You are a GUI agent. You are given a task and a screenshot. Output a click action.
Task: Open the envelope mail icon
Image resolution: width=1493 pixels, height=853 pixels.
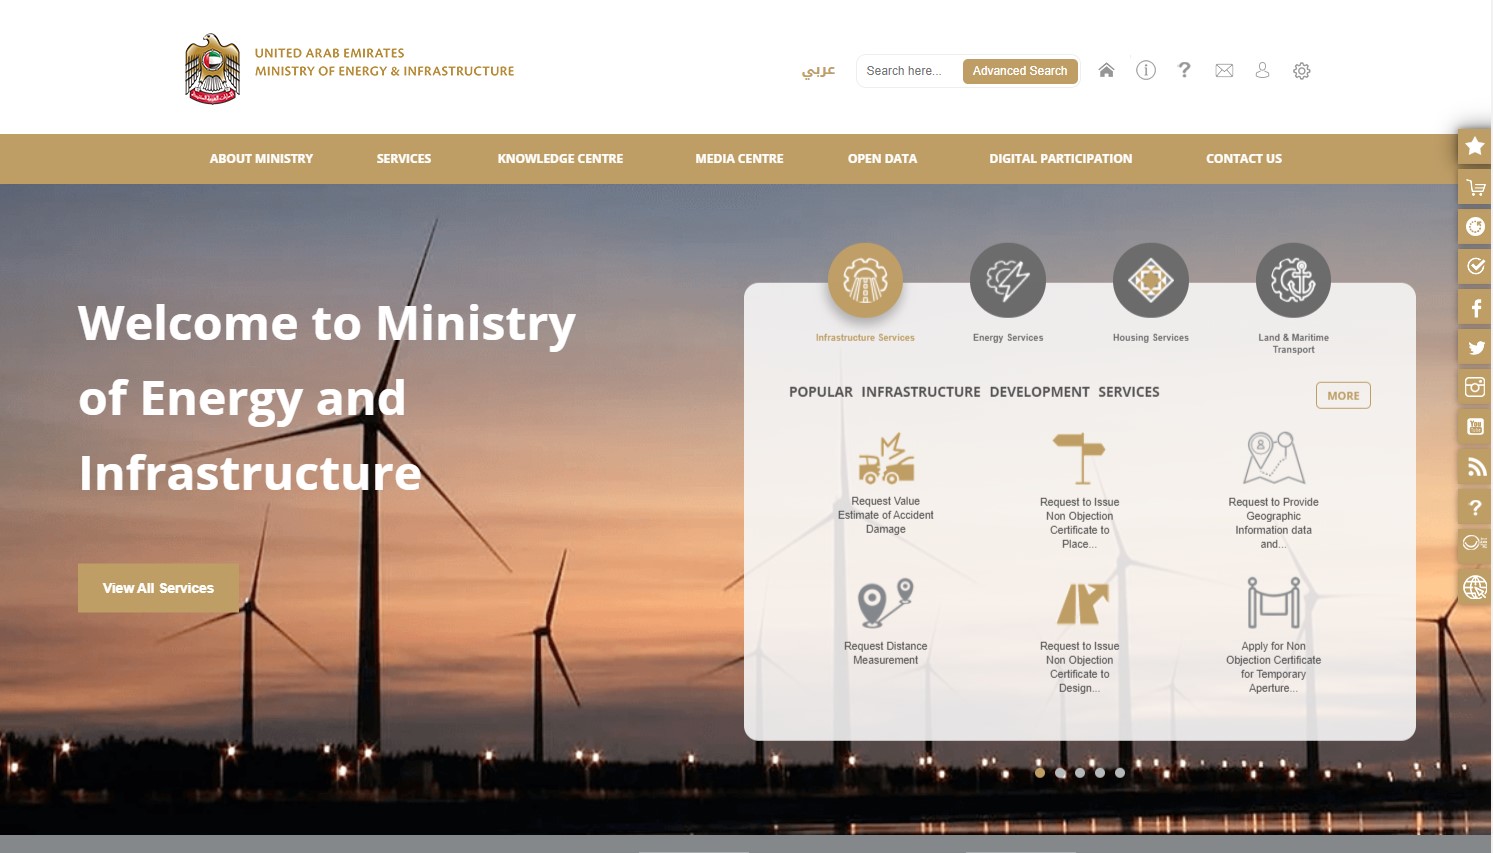click(x=1224, y=70)
